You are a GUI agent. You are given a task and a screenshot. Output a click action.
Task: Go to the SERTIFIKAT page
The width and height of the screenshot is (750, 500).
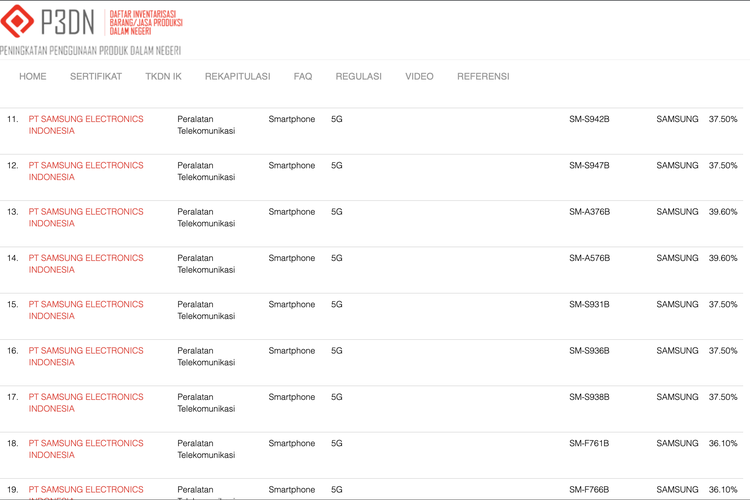96,77
